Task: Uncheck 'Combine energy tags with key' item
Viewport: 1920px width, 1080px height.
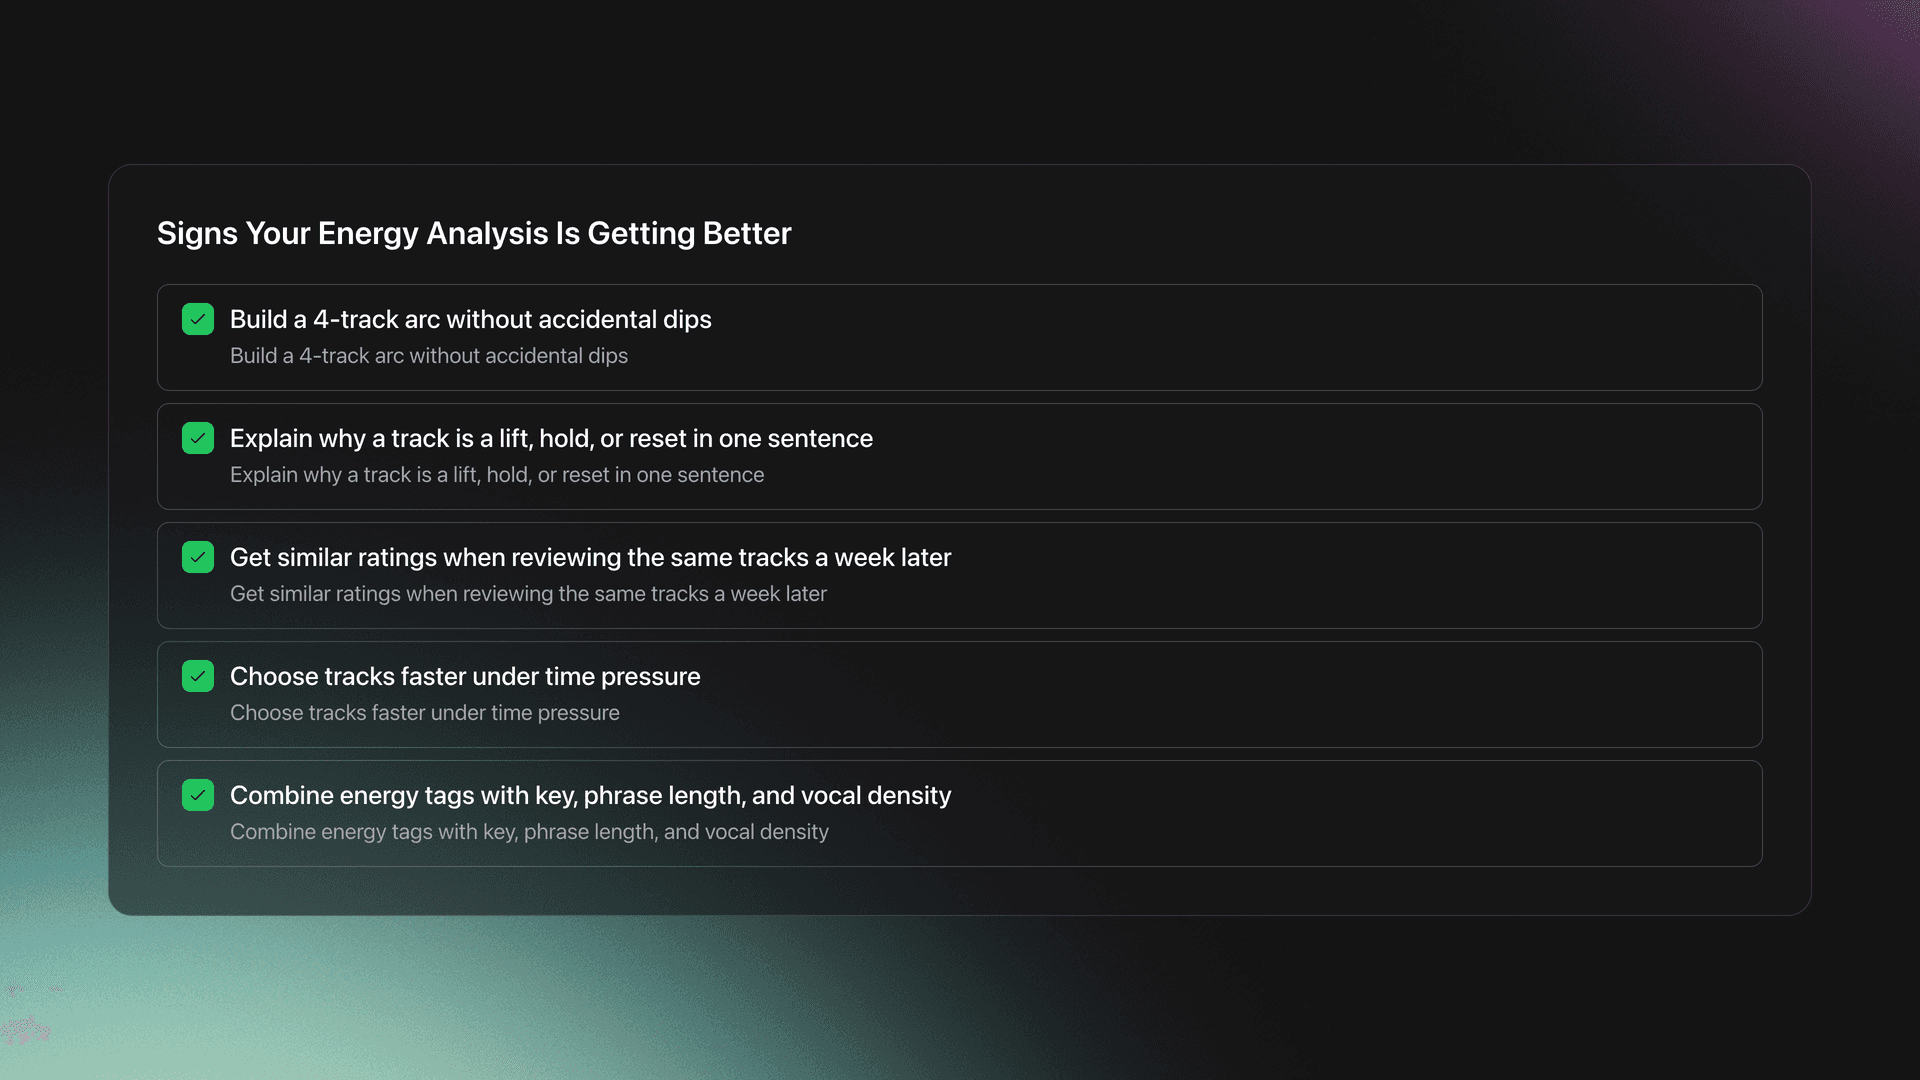Action: point(197,795)
